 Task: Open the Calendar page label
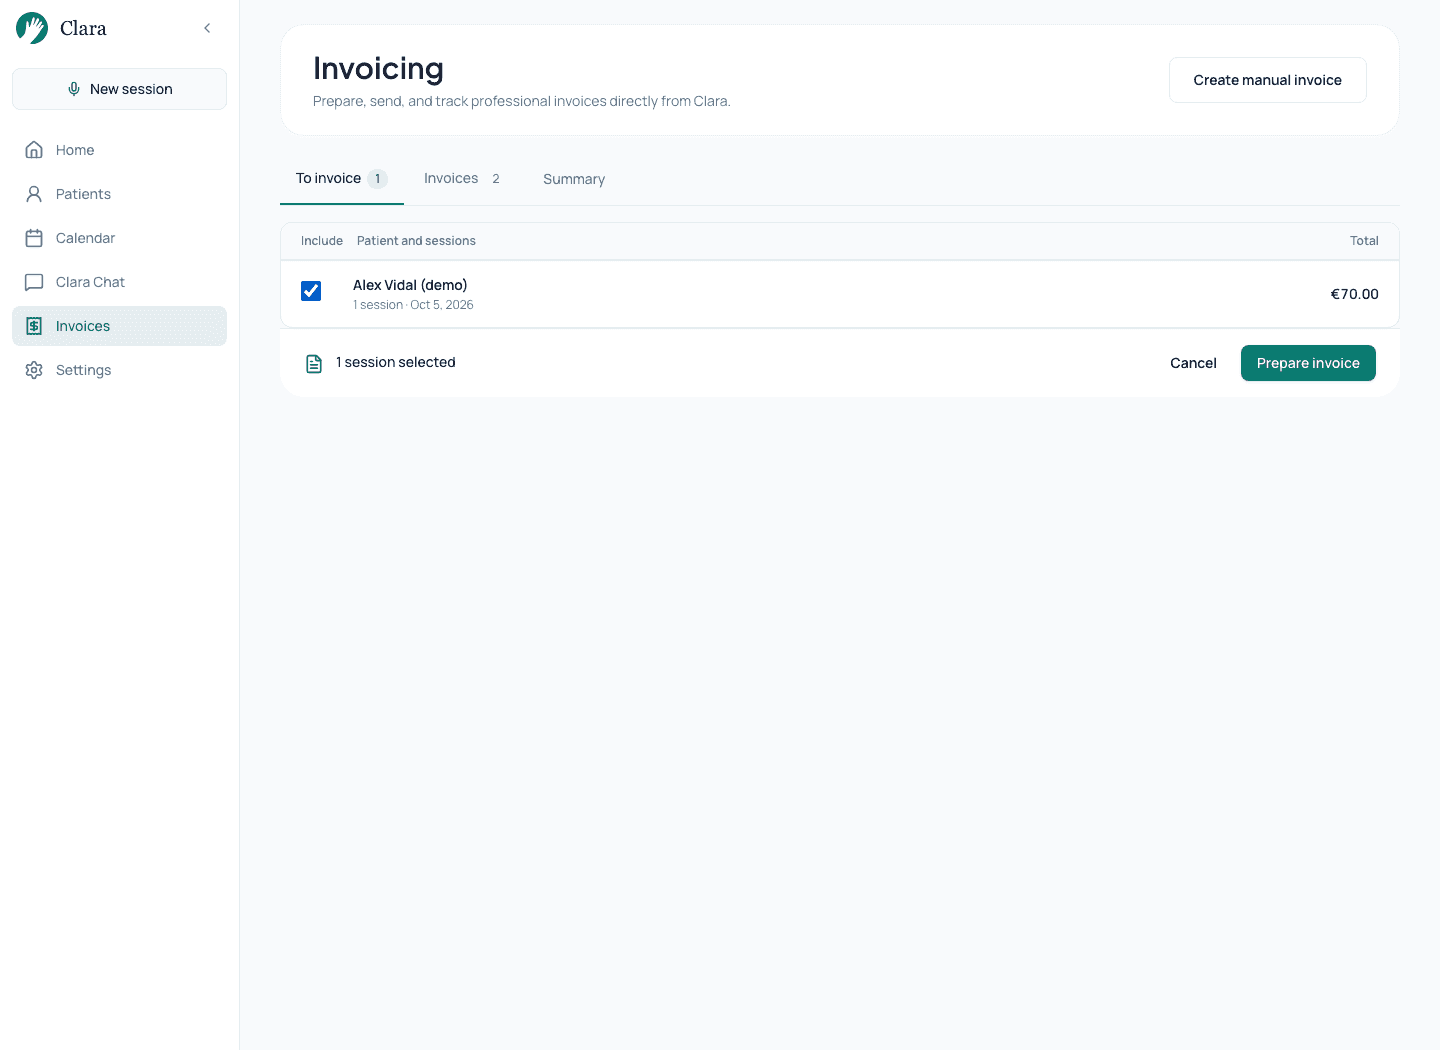(85, 238)
